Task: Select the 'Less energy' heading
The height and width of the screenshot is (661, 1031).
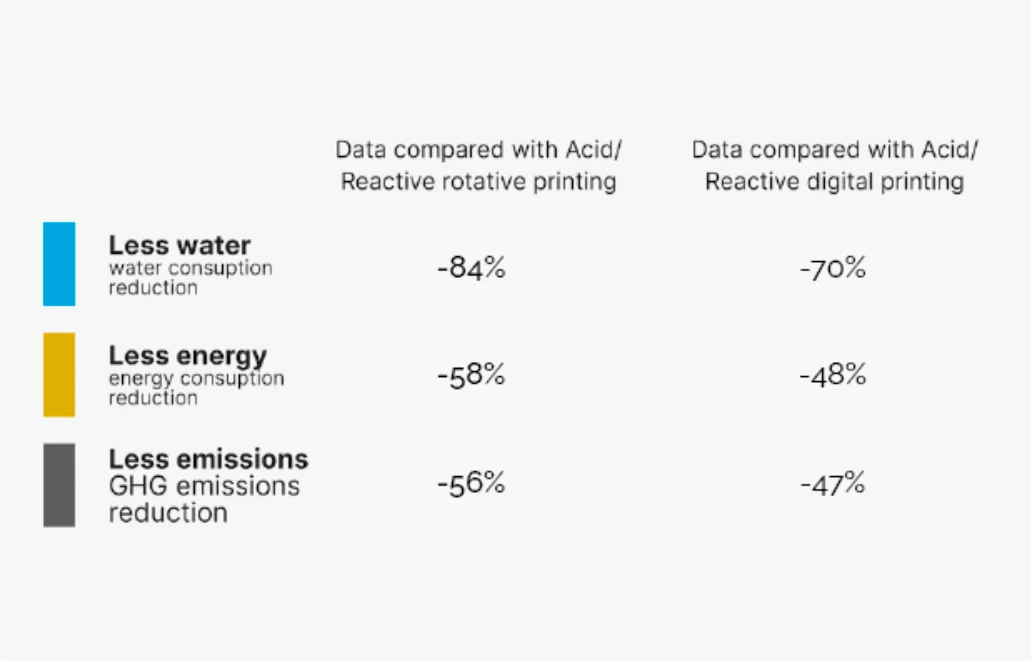Action: point(188,355)
